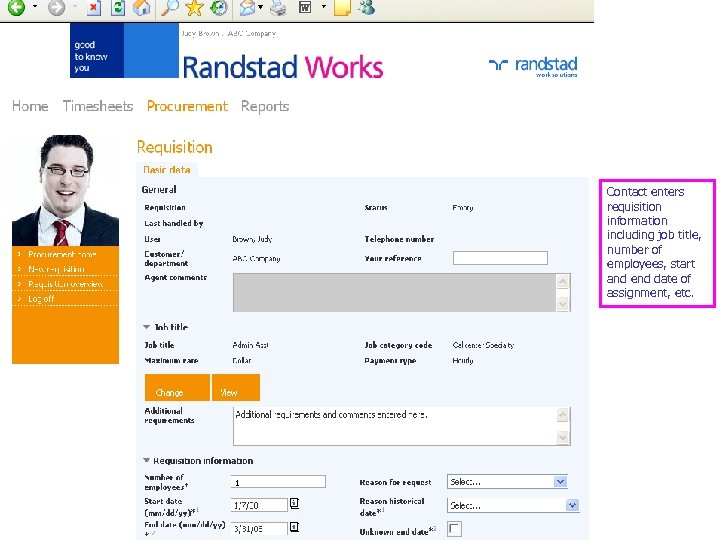
Task: Open the Requisition overview sidebar link
Action: pyautogui.click(x=65, y=284)
